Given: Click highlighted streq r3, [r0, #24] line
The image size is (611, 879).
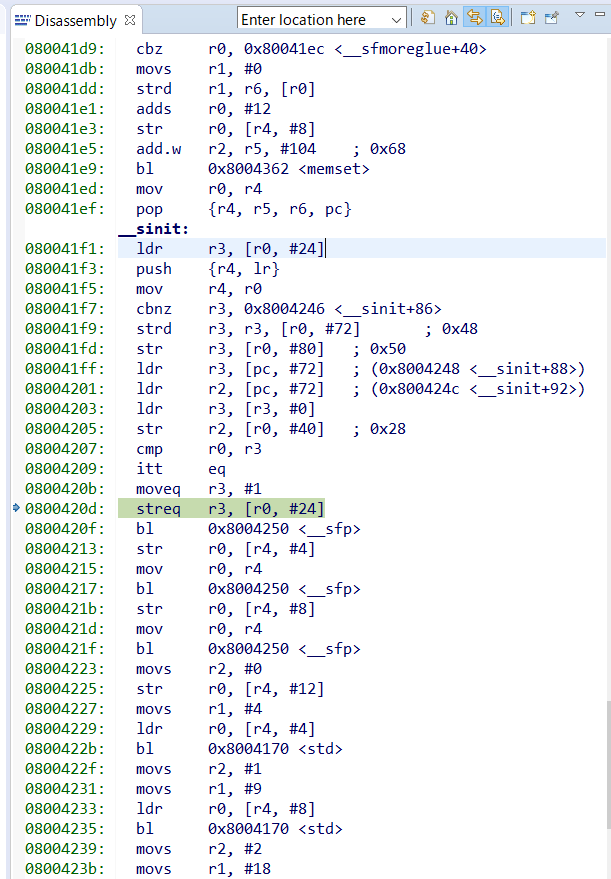Looking at the screenshot, I should [x=221, y=508].
